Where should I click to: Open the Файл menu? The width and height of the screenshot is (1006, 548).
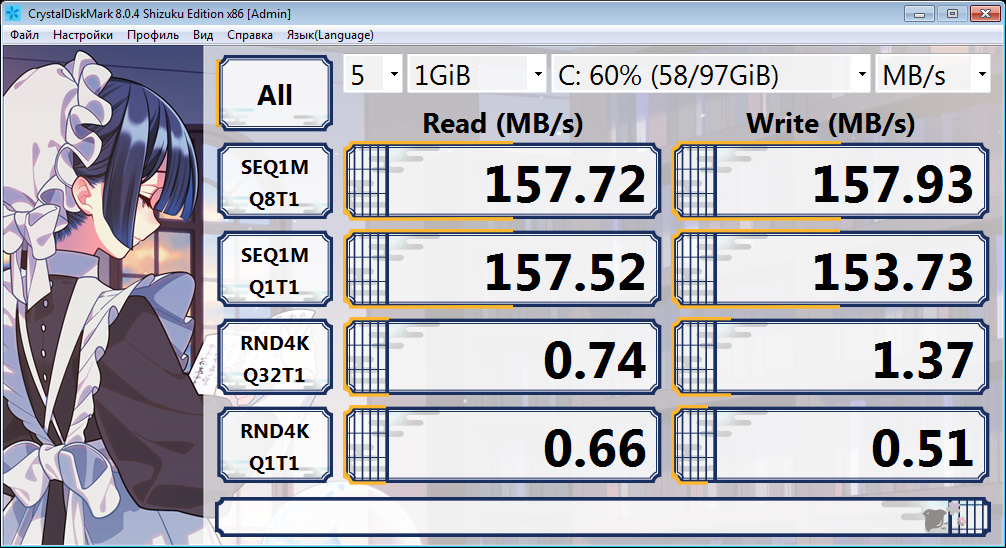coord(24,35)
